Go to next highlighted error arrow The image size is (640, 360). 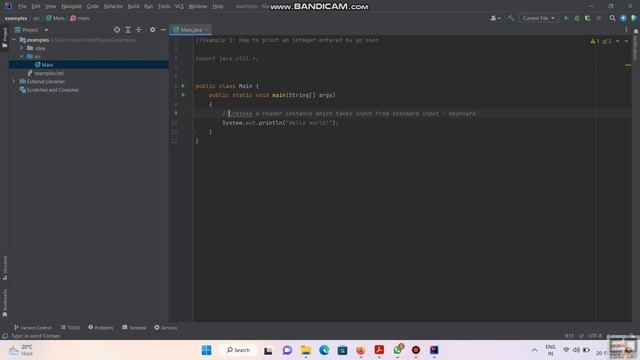tap(626, 41)
